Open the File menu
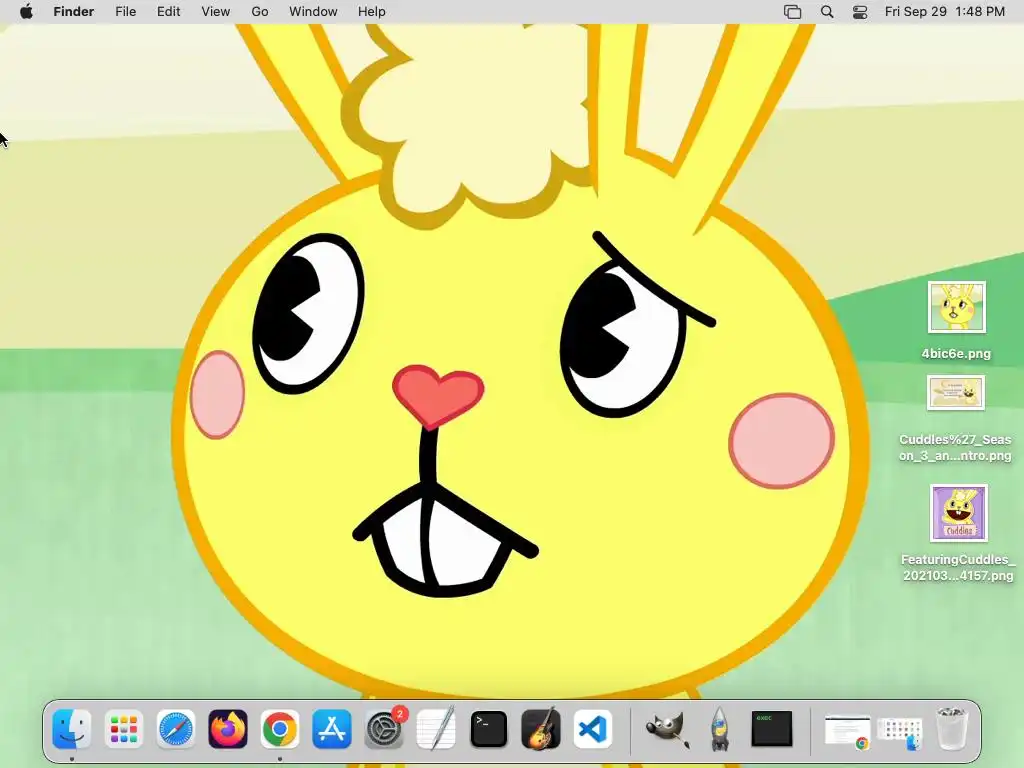Screen dimensions: 1024x768 point(125,12)
